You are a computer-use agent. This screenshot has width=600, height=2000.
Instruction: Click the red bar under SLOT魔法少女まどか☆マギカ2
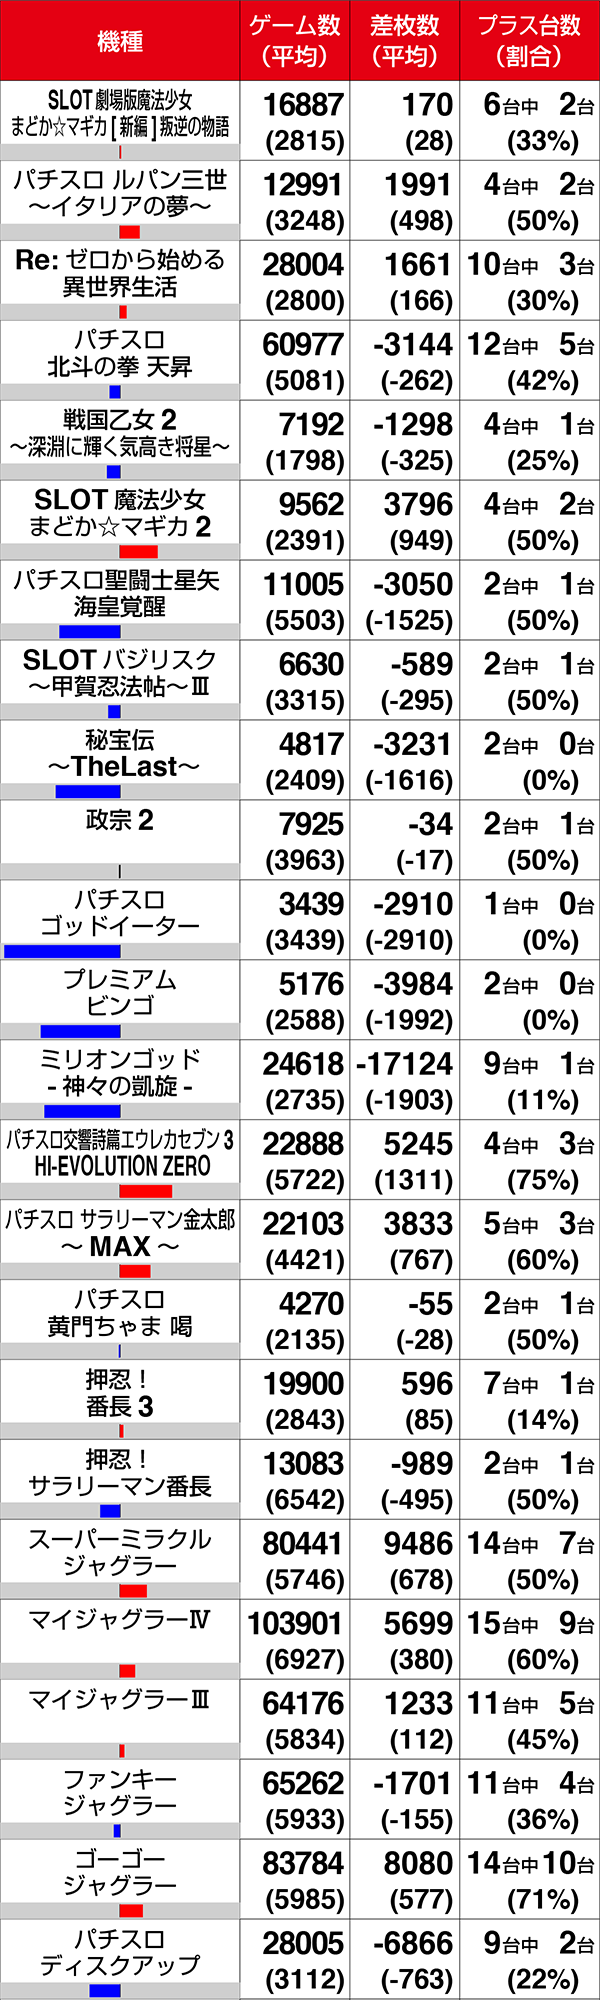[138, 552]
